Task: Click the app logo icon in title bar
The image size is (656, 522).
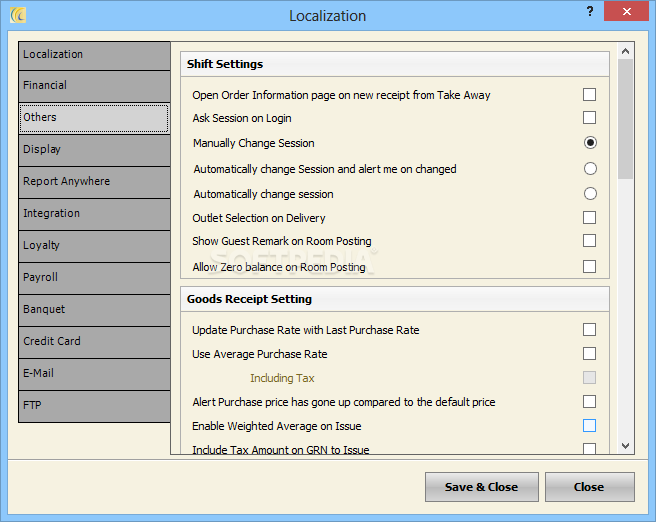Action: coord(18,15)
